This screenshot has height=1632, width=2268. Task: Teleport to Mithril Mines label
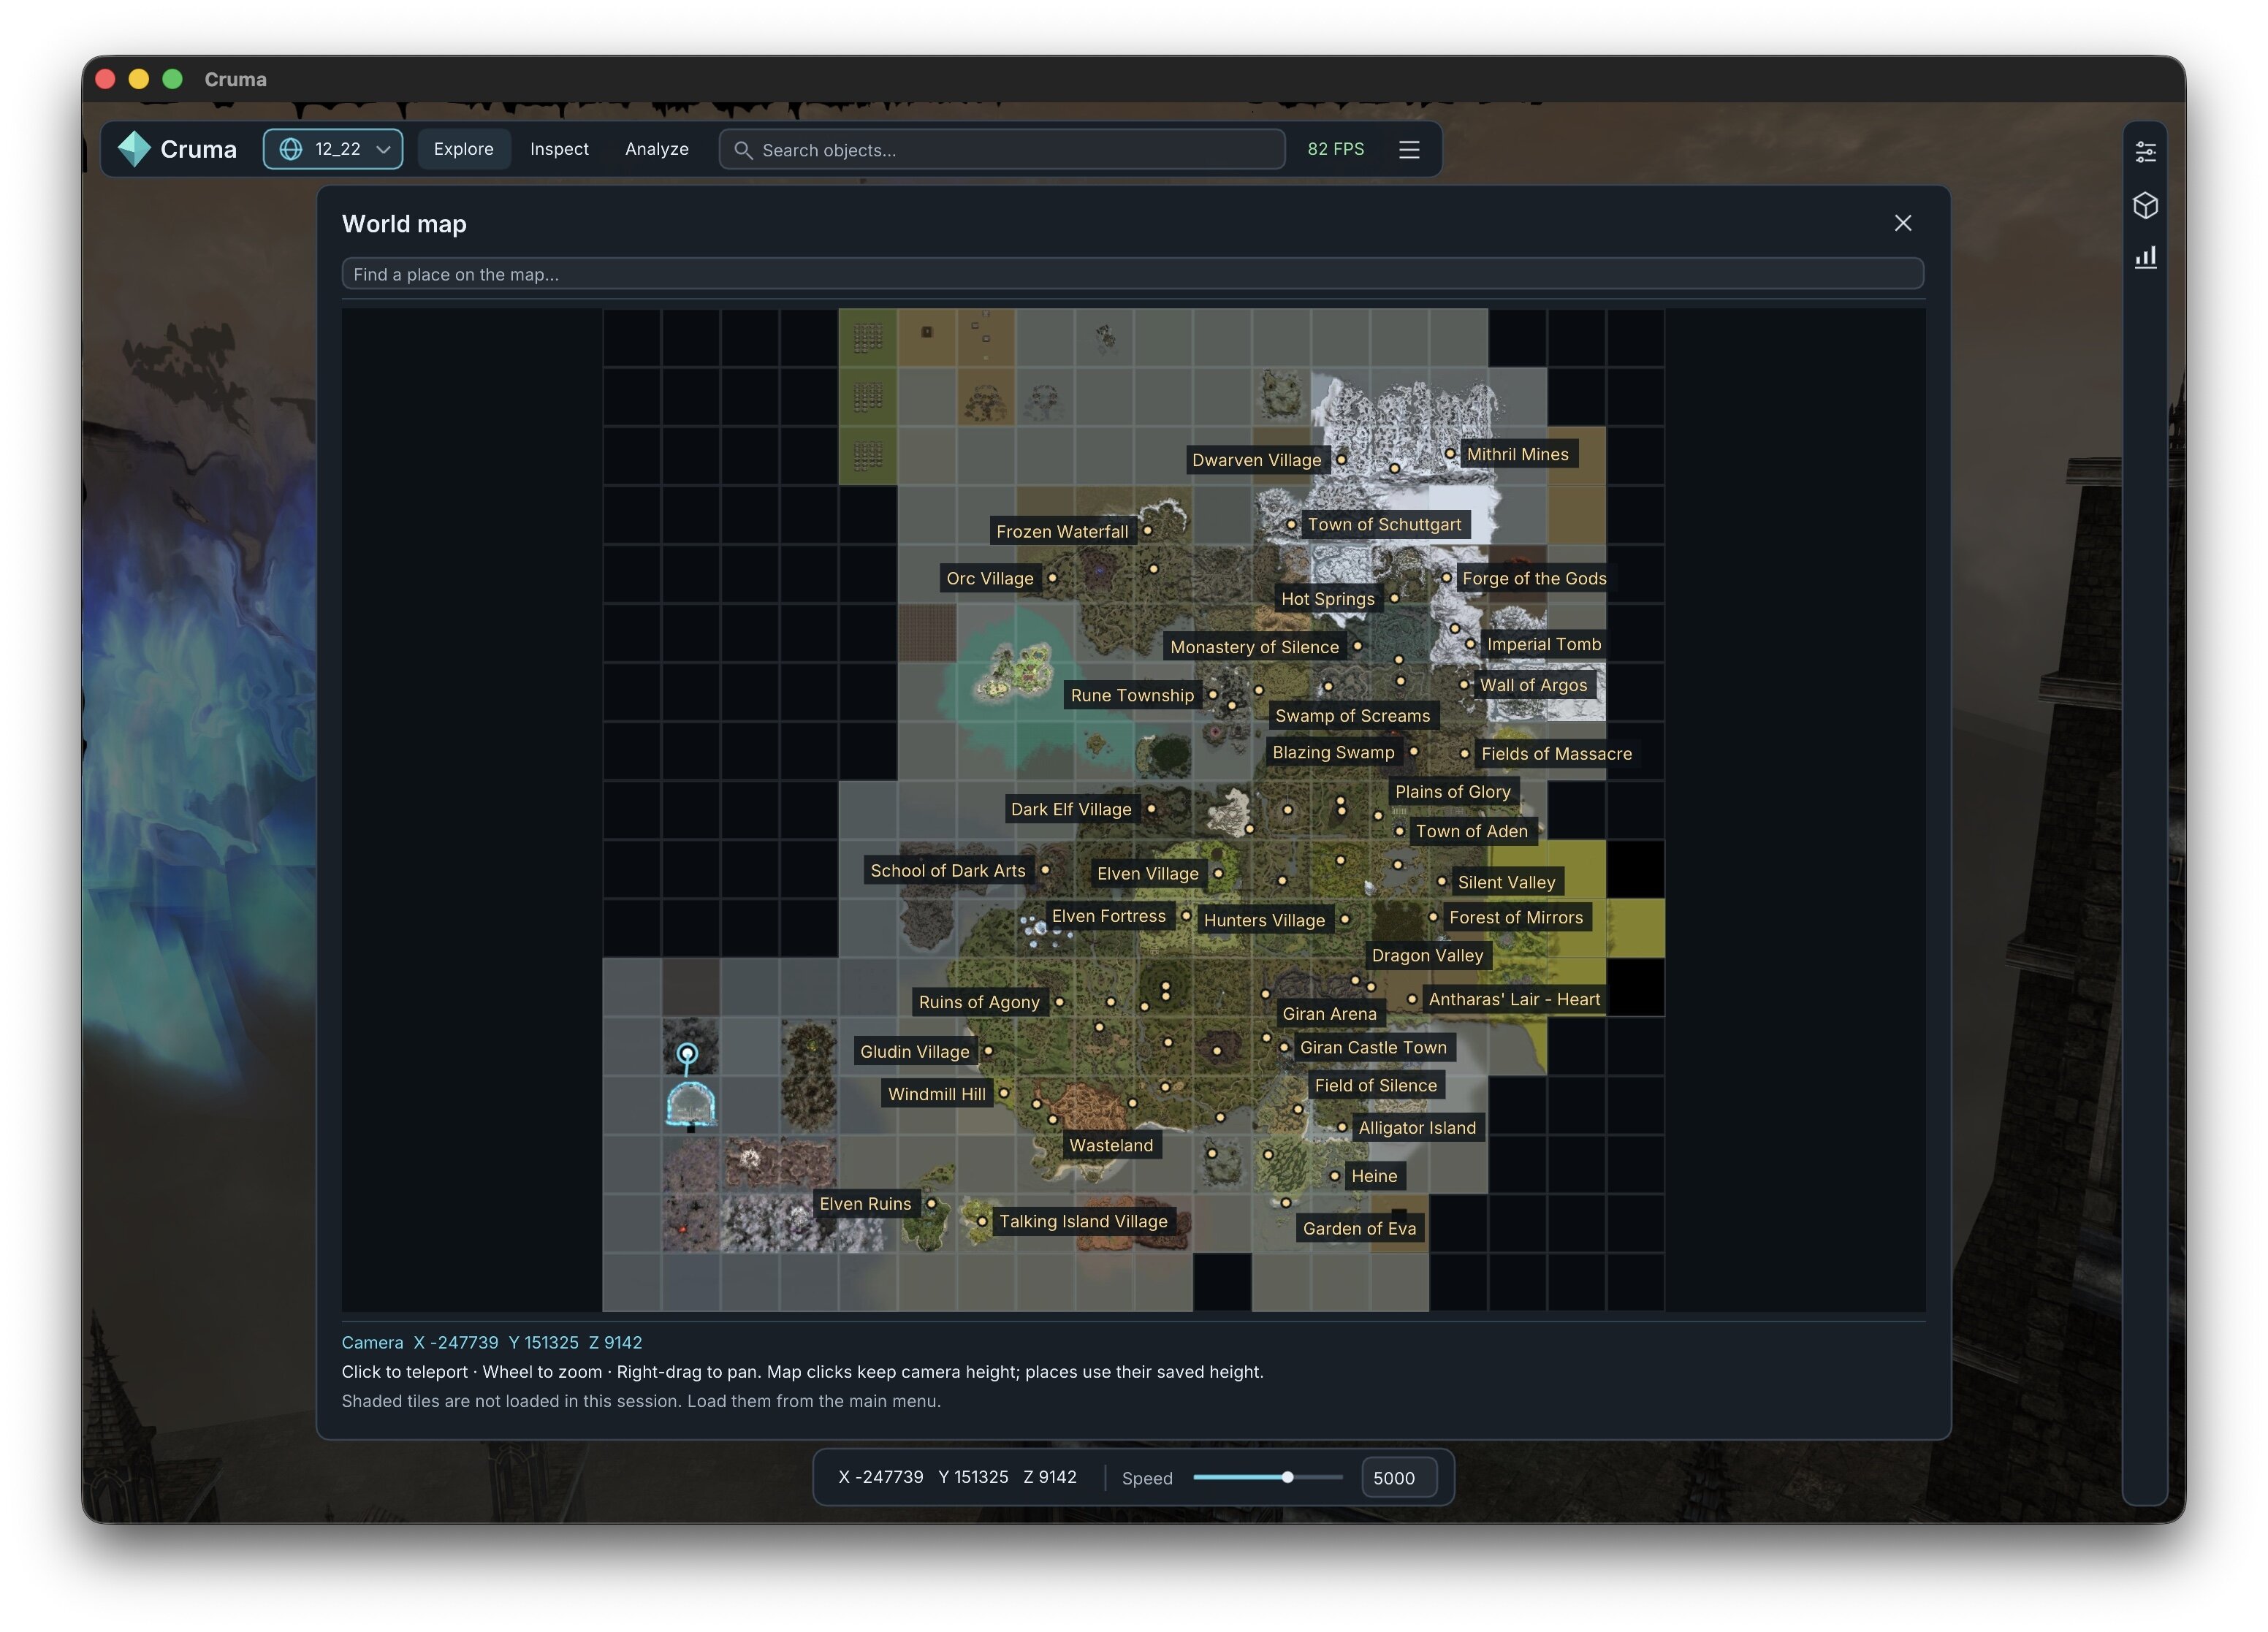click(x=1517, y=454)
